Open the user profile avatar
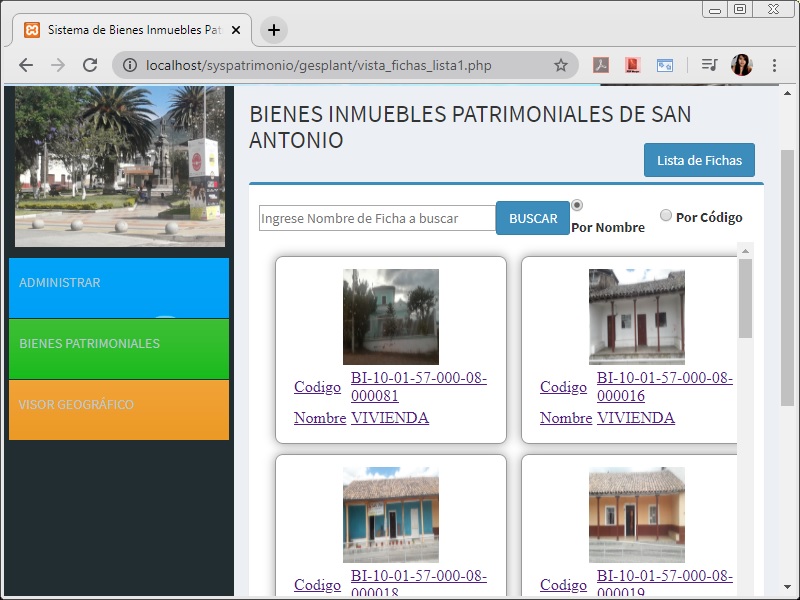The image size is (800, 600). pos(742,65)
